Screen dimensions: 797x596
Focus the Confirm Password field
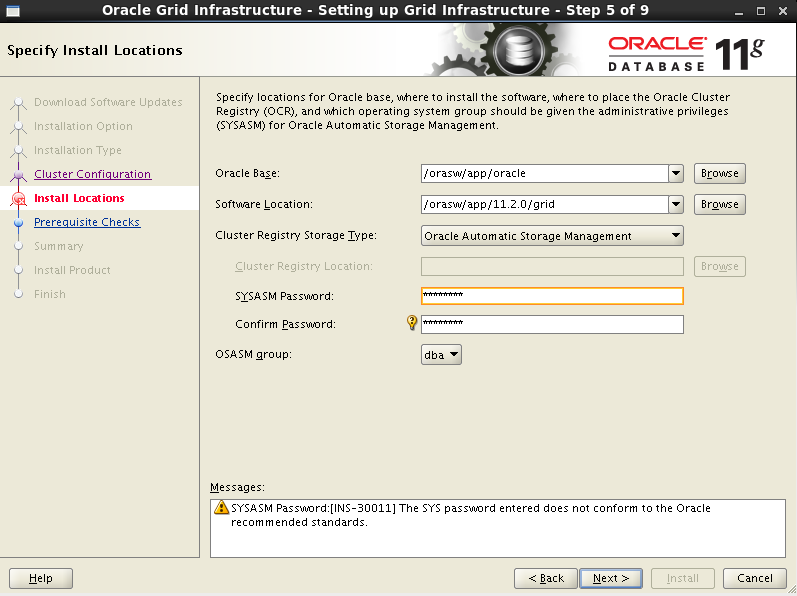(x=552, y=324)
